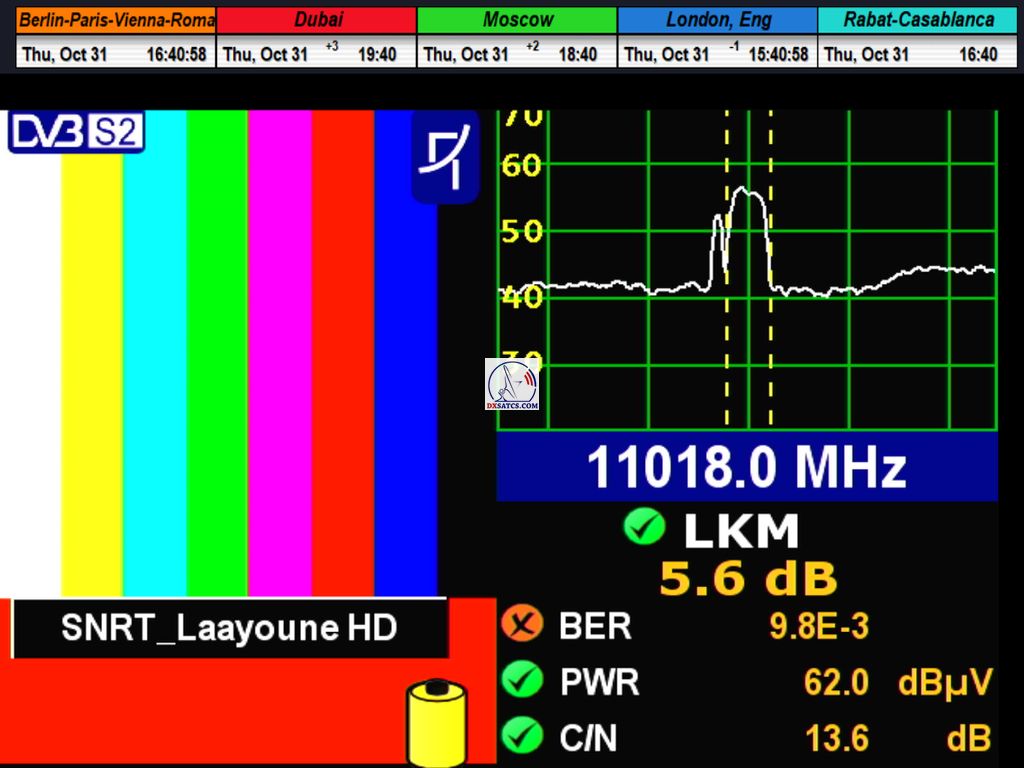Open the Rabat-Casablanca clock tab
The image size is (1024, 768).
coord(918,20)
